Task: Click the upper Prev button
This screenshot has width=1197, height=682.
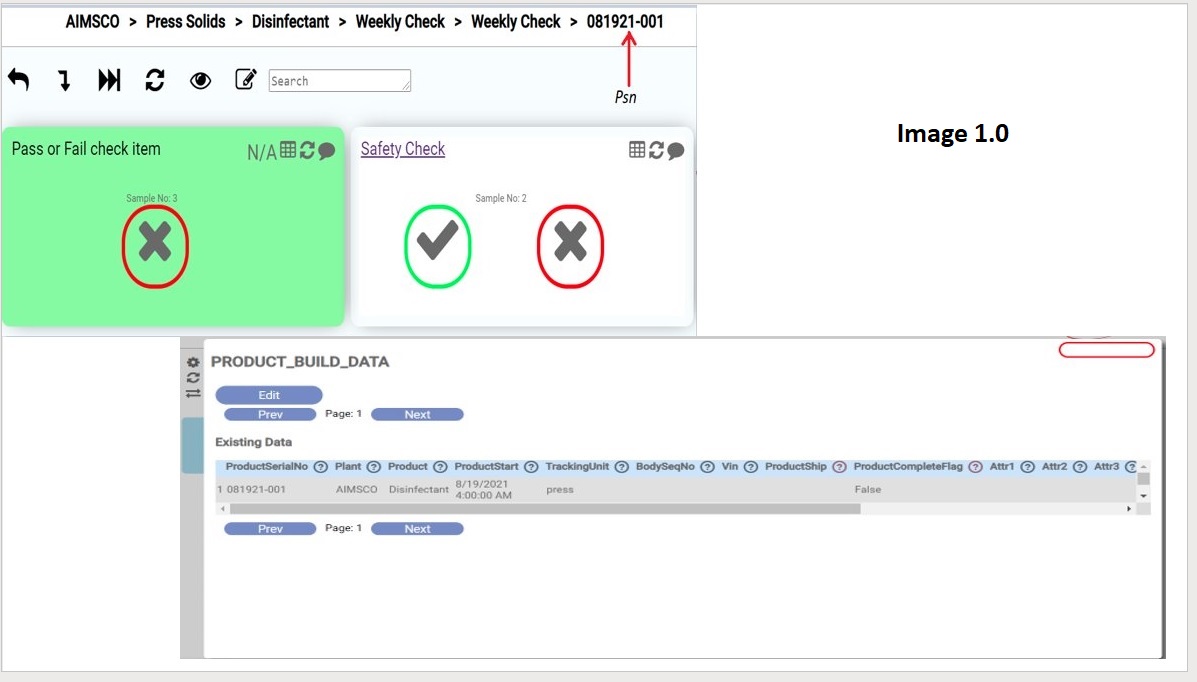Action: [270, 415]
